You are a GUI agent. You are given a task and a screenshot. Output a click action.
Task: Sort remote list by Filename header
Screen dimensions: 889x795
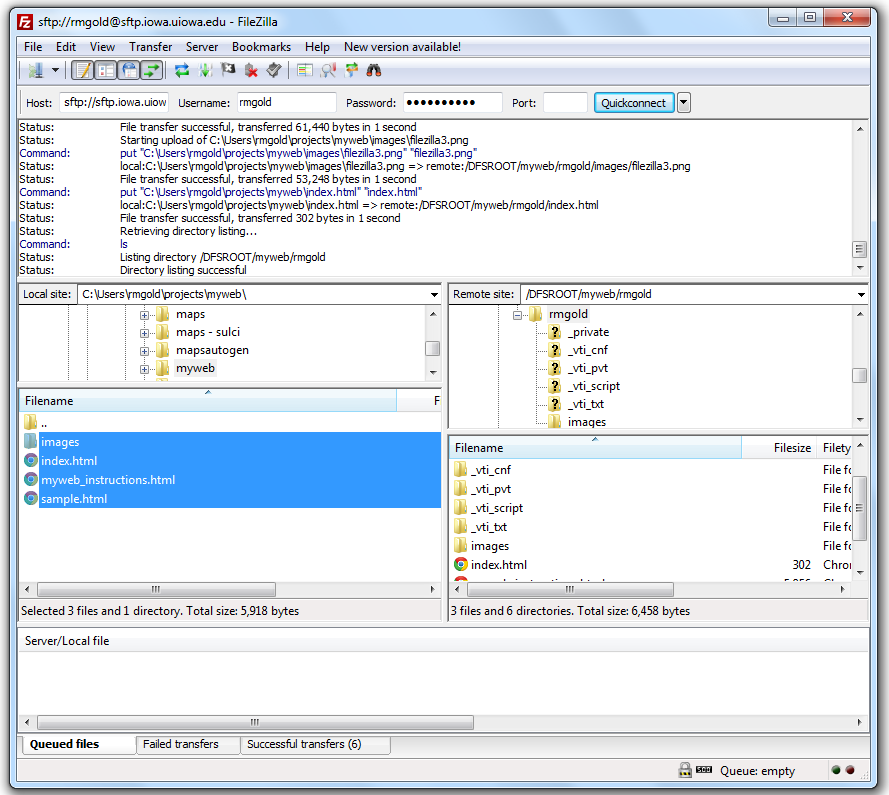tap(595, 448)
